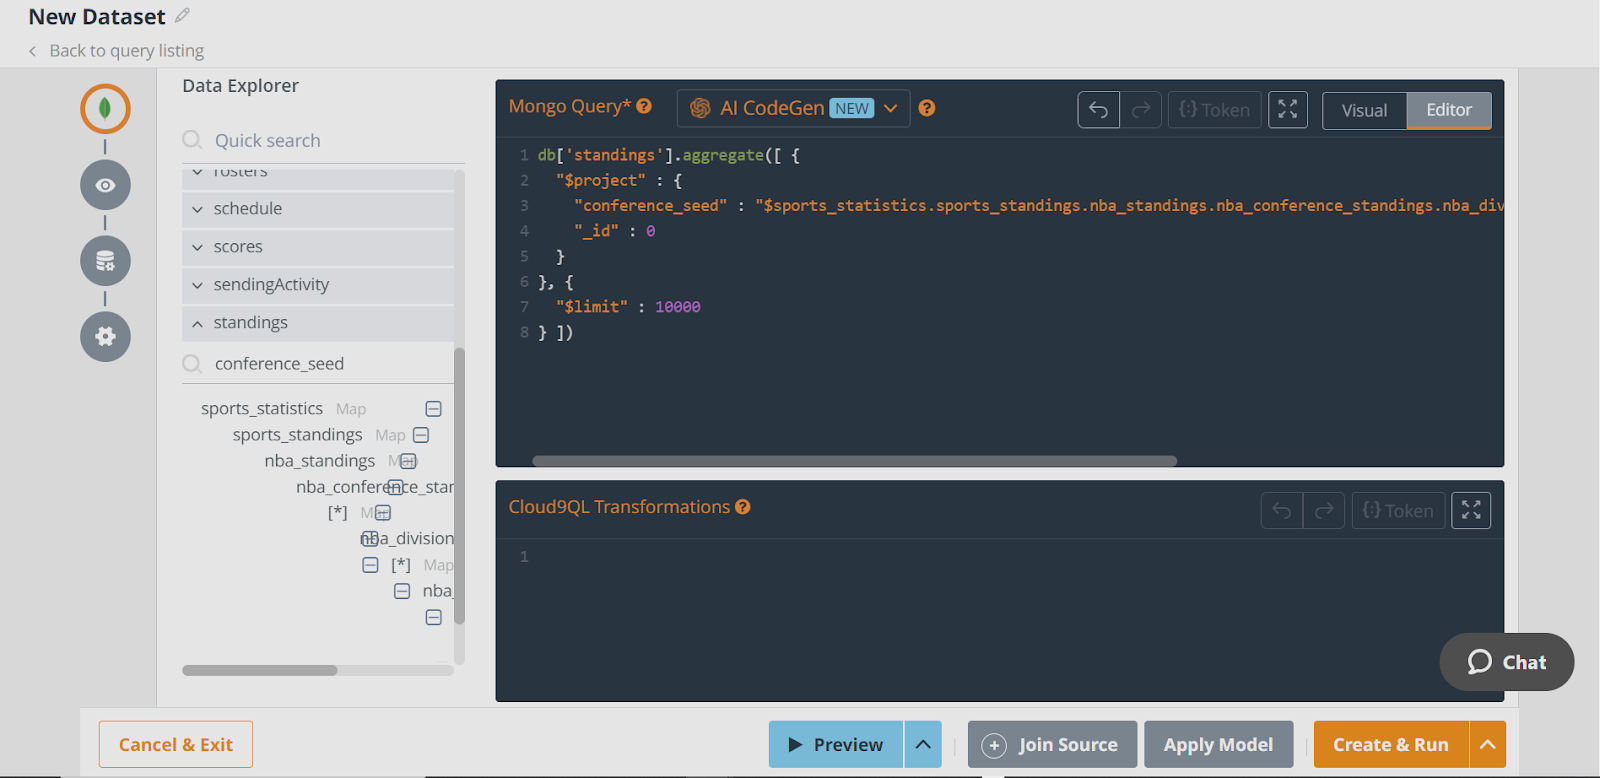The width and height of the screenshot is (1600, 778).
Task: Expand the scores collection
Action: point(318,247)
